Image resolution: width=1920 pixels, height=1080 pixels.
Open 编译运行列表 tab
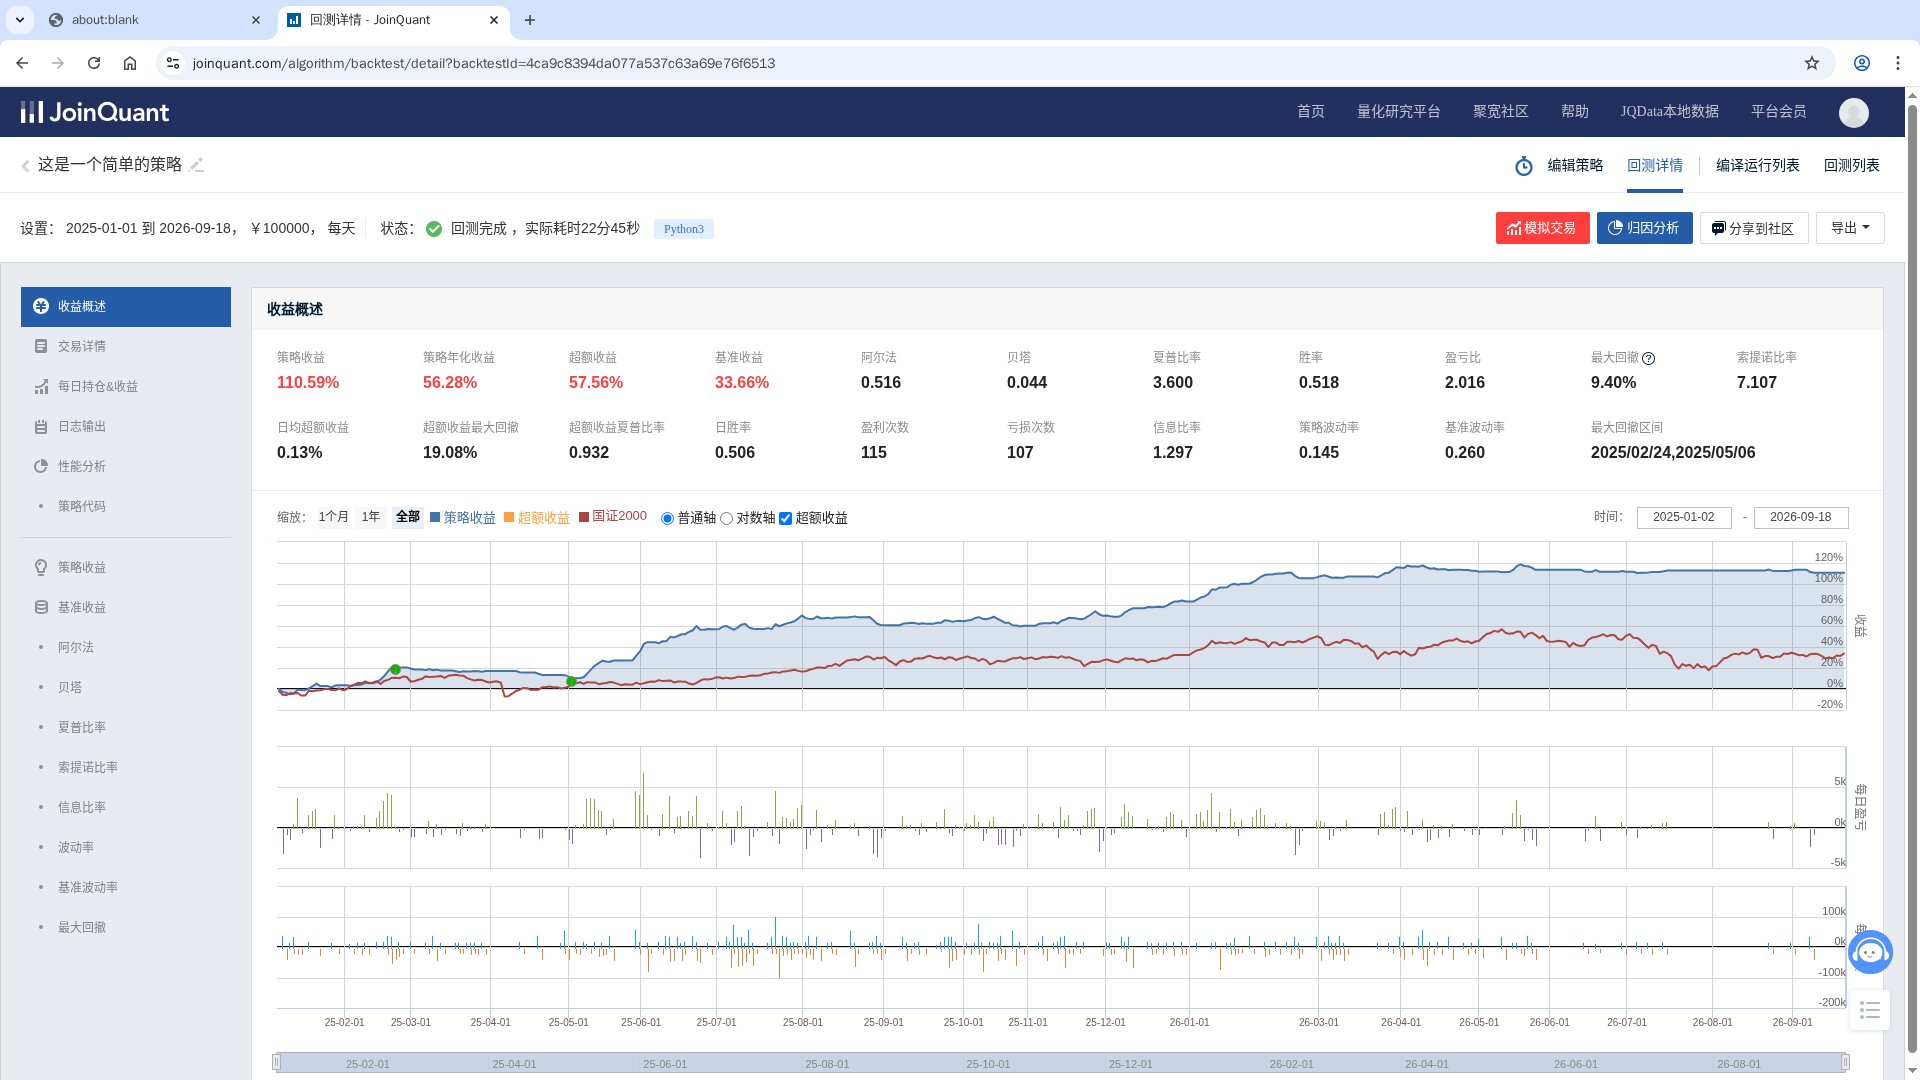click(1757, 165)
